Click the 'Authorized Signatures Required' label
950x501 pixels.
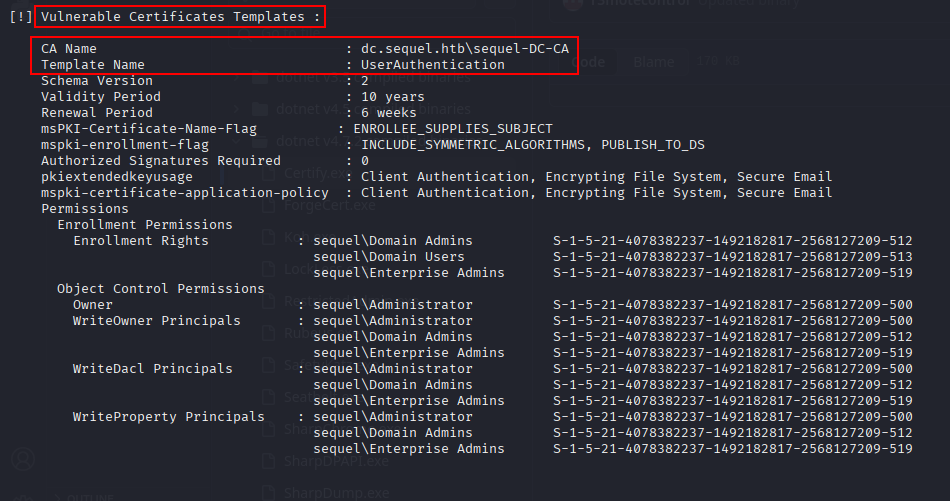pyautogui.click(x=161, y=161)
